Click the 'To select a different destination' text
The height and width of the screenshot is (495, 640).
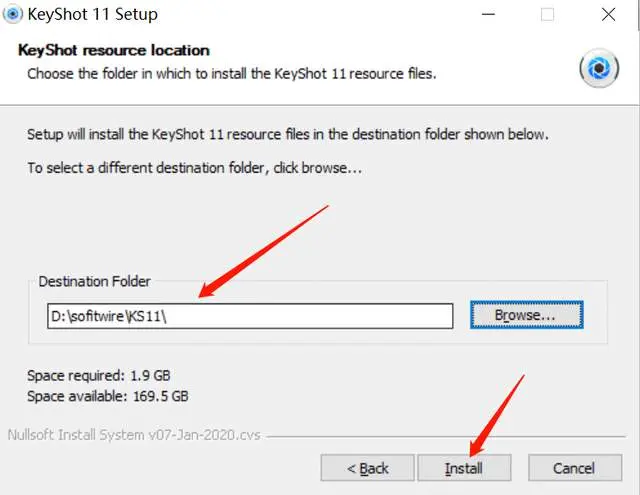(x=194, y=168)
